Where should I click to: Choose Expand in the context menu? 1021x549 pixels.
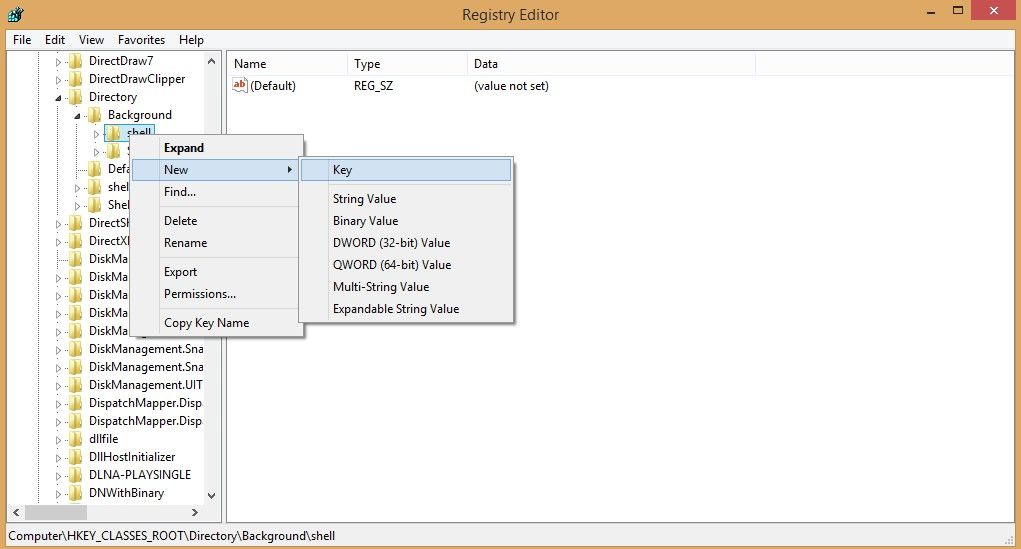tap(217, 148)
